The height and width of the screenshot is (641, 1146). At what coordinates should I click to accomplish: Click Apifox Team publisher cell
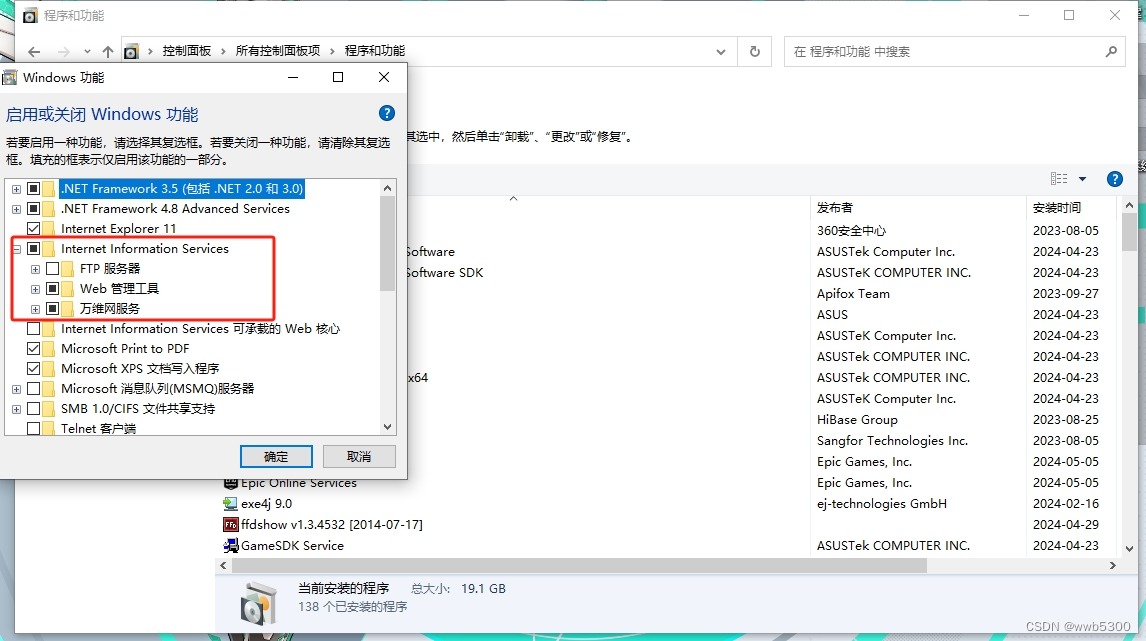tap(853, 294)
